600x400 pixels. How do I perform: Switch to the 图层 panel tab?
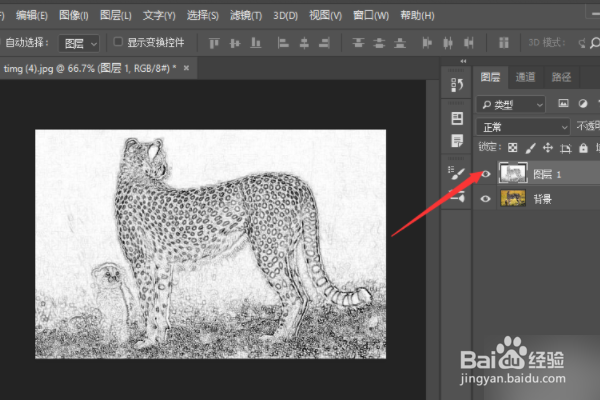(x=490, y=78)
